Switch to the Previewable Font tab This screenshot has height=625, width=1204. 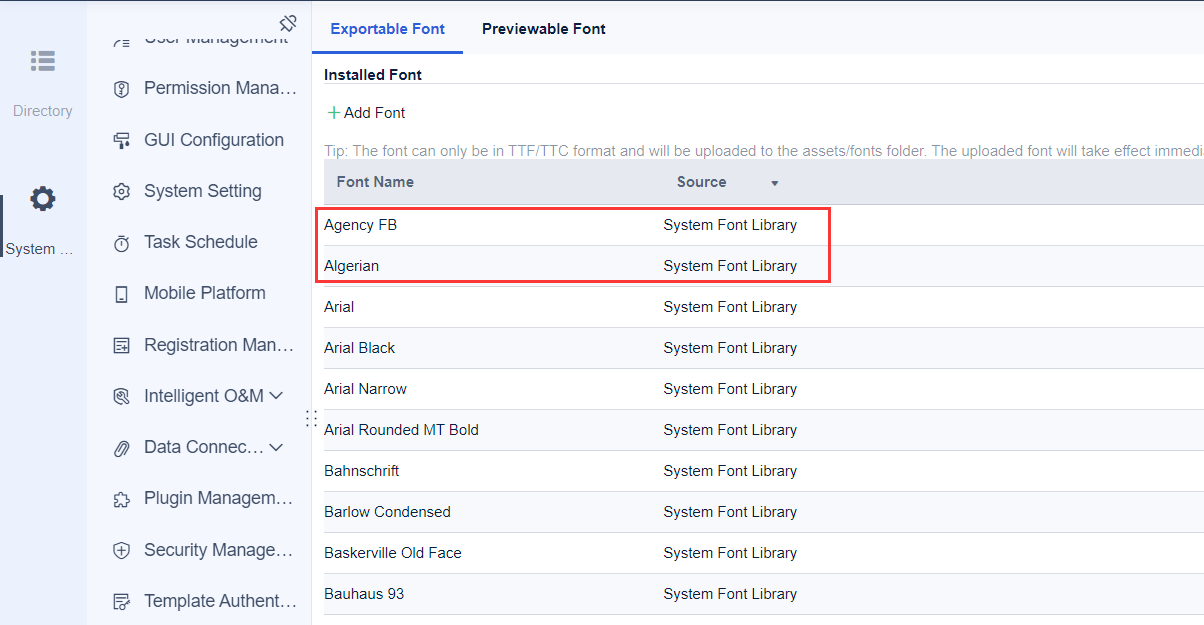coord(543,29)
